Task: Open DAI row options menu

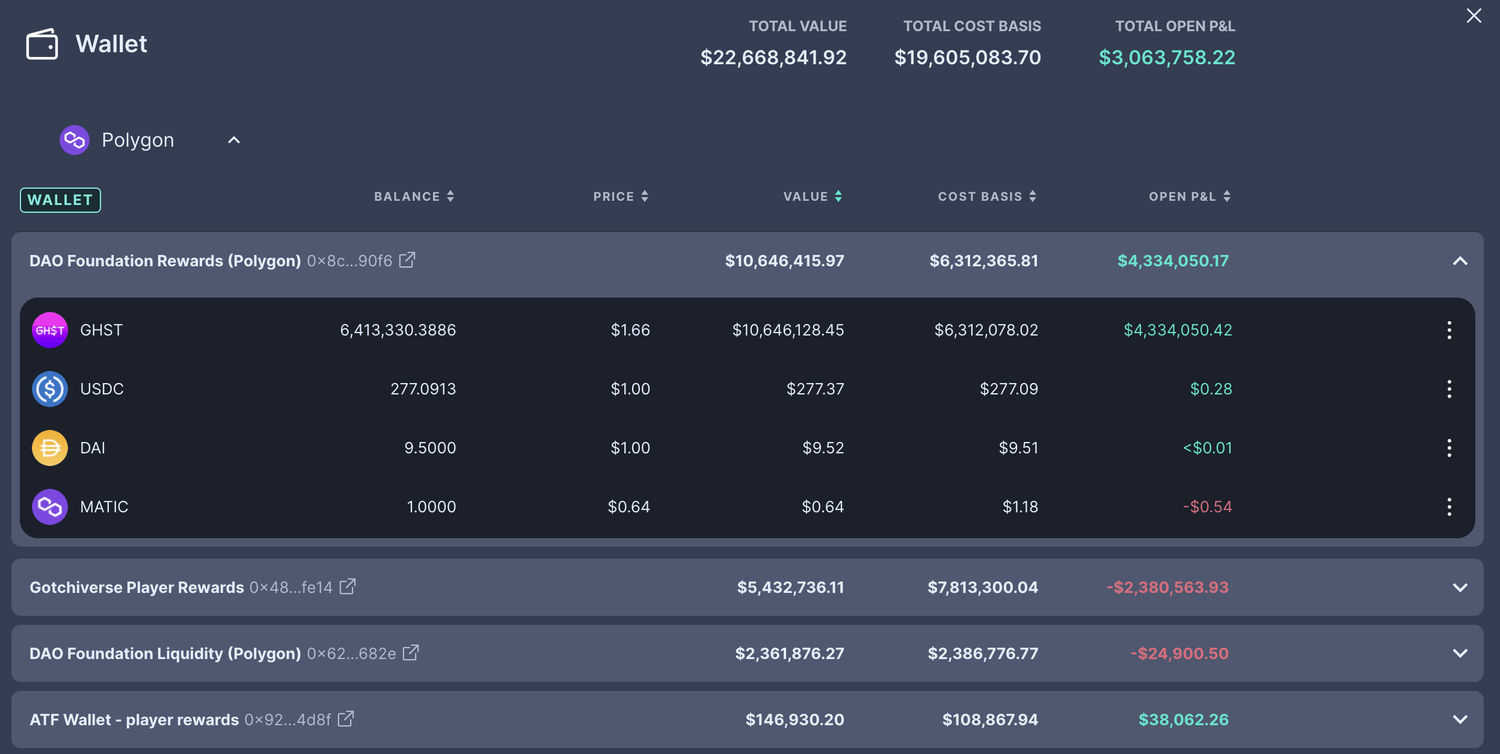Action: [1449, 448]
